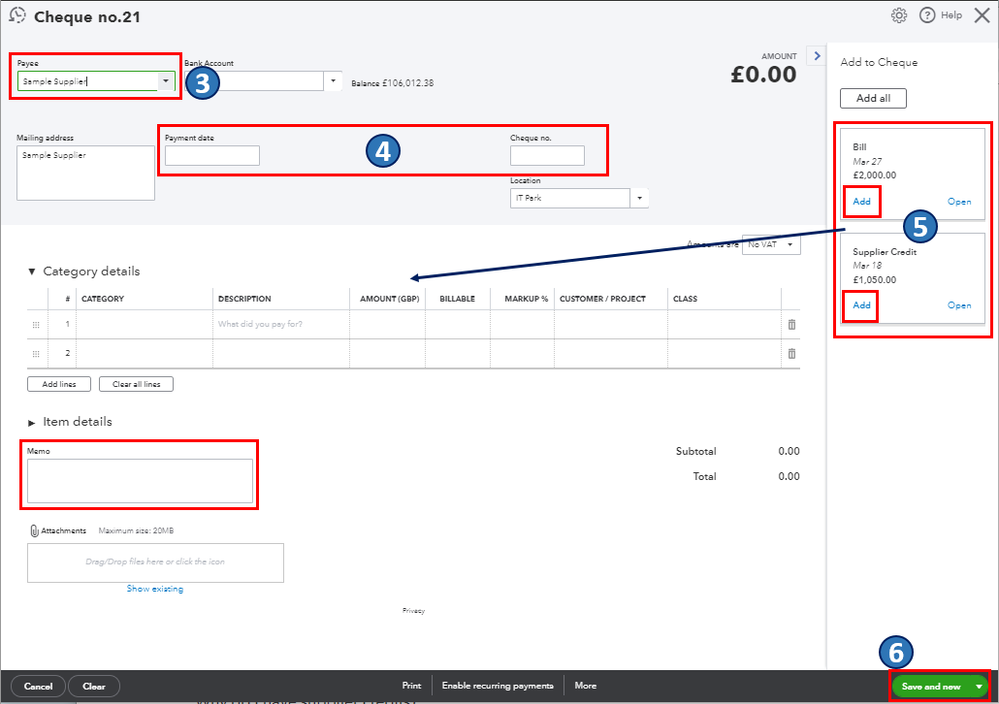This screenshot has height=704, width=999.
Task: Expand the Item details section
Action: (x=31, y=422)
